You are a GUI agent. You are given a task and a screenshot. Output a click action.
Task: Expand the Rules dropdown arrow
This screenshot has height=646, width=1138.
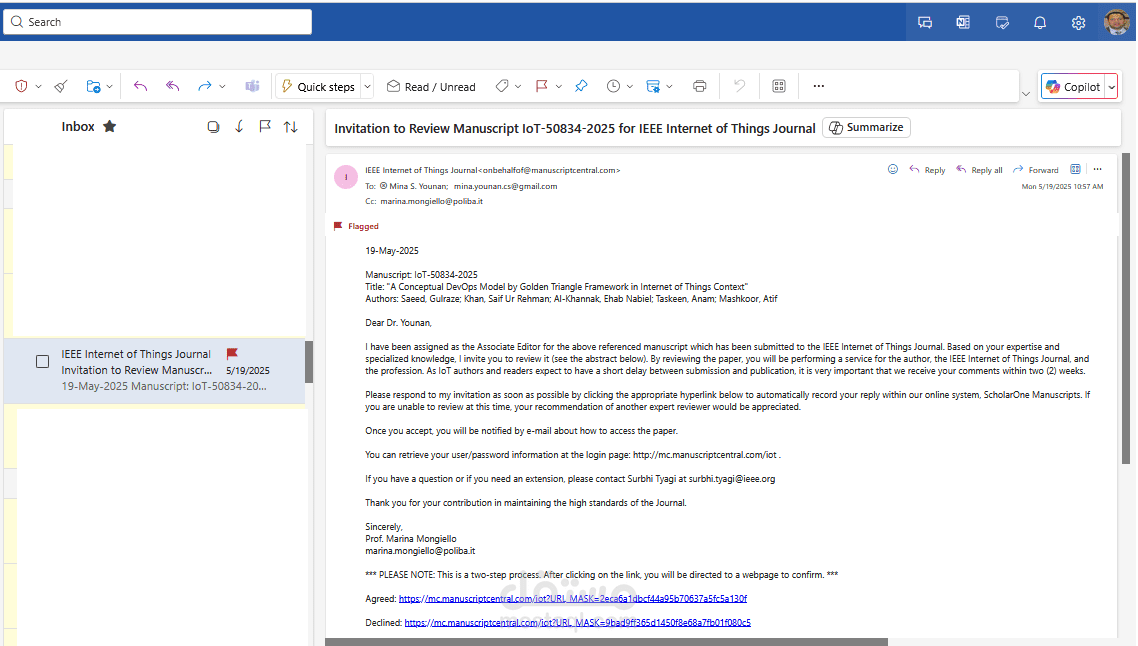click(x=669, y=87)
